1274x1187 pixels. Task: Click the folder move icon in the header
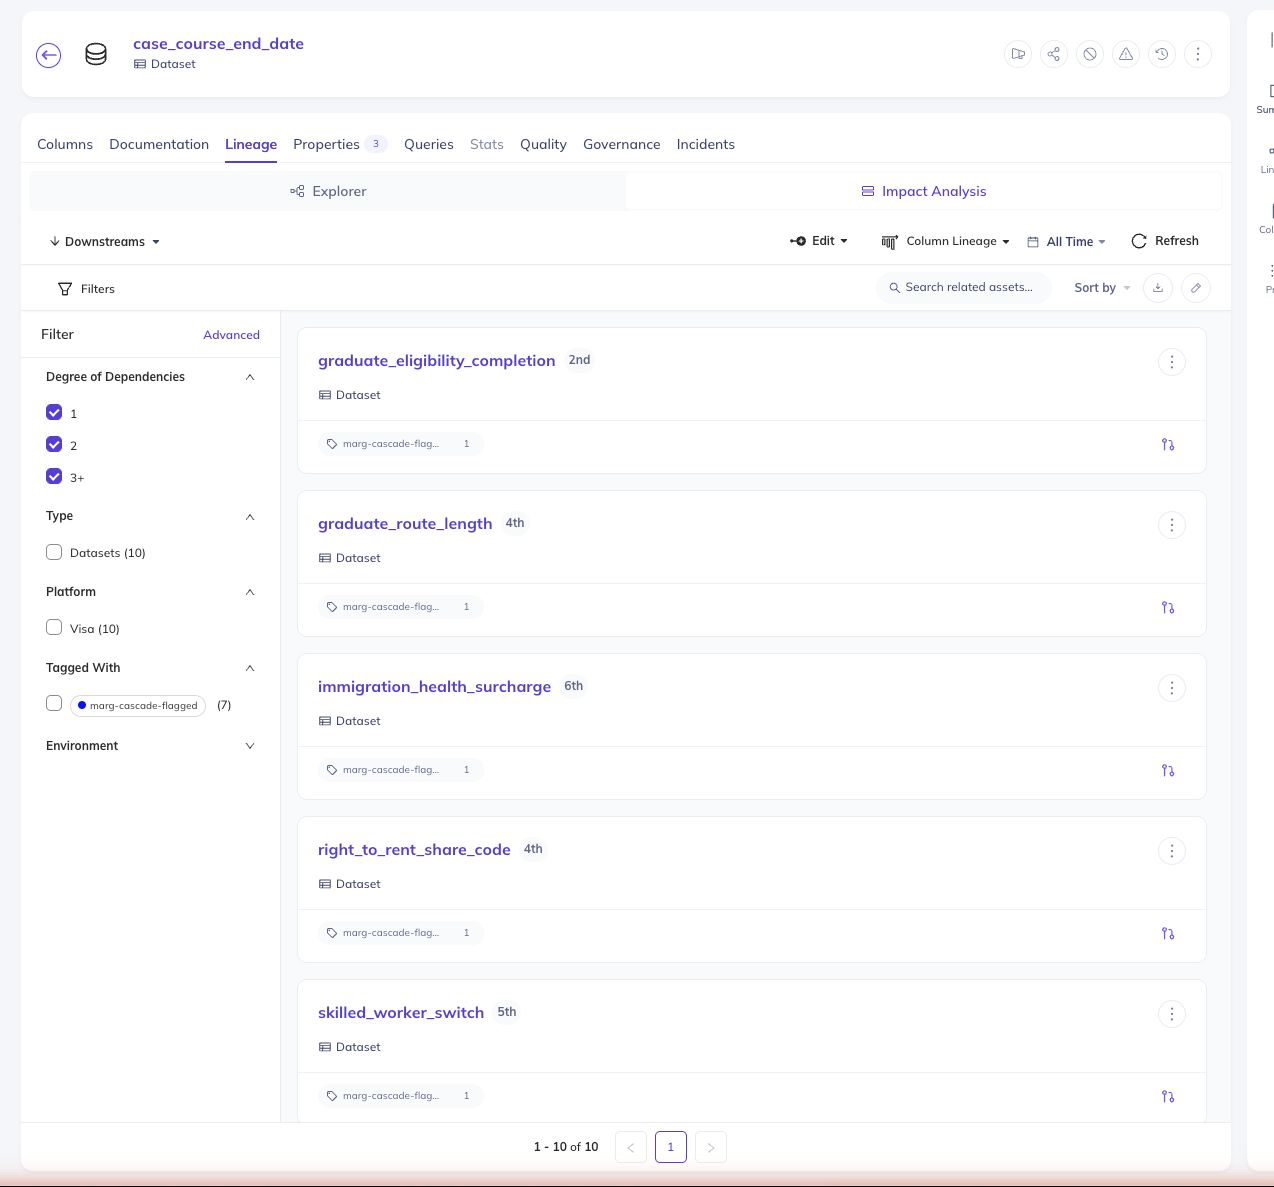point(1018,54)
